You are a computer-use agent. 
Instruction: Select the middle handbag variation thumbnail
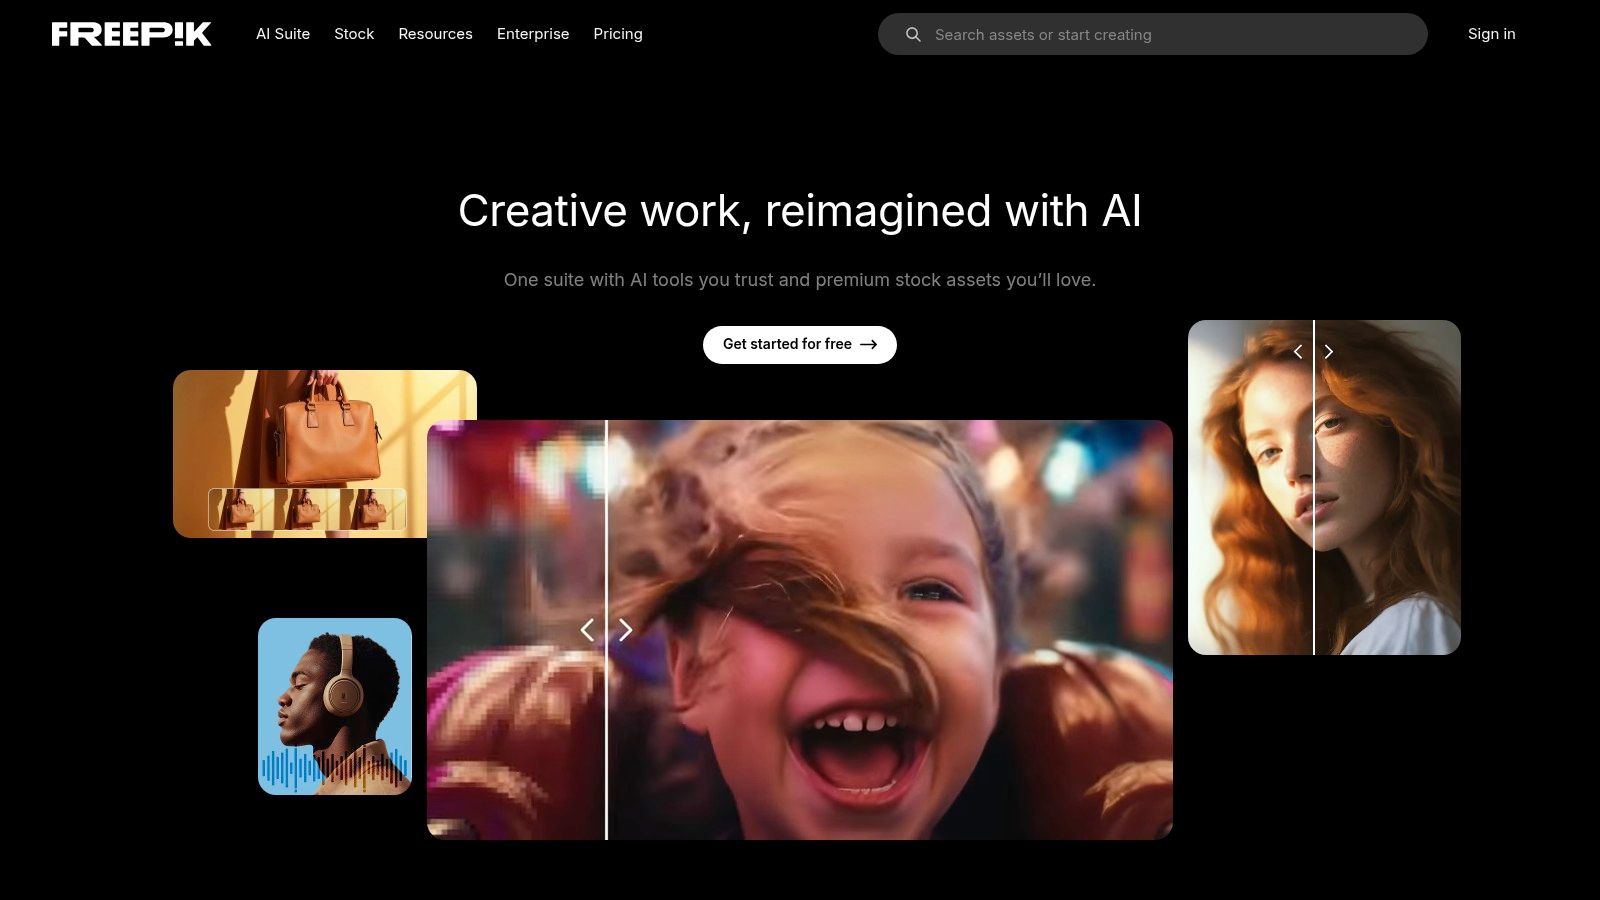click(x=305, y=509)
